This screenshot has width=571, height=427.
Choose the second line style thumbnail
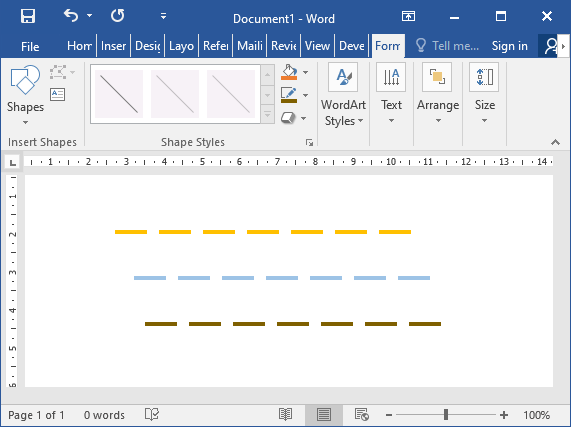coord(175,94)
